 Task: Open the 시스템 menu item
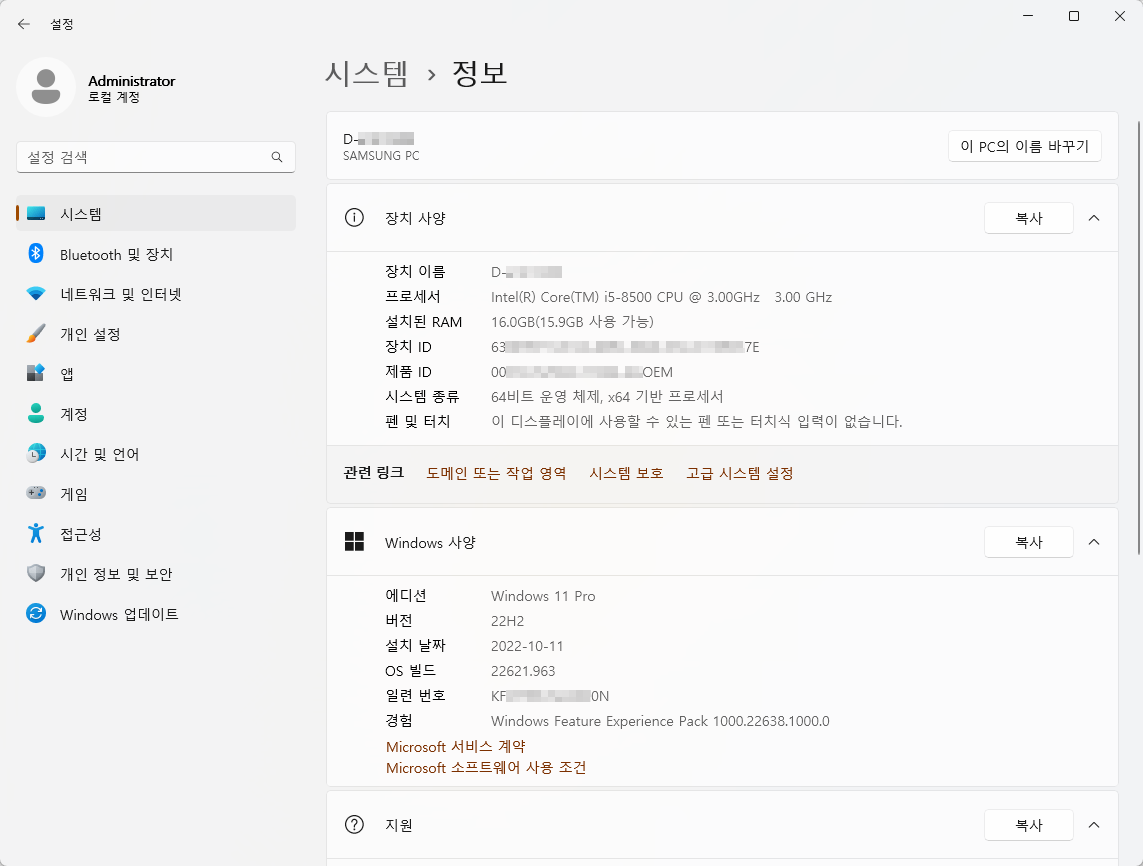point(156,214)
